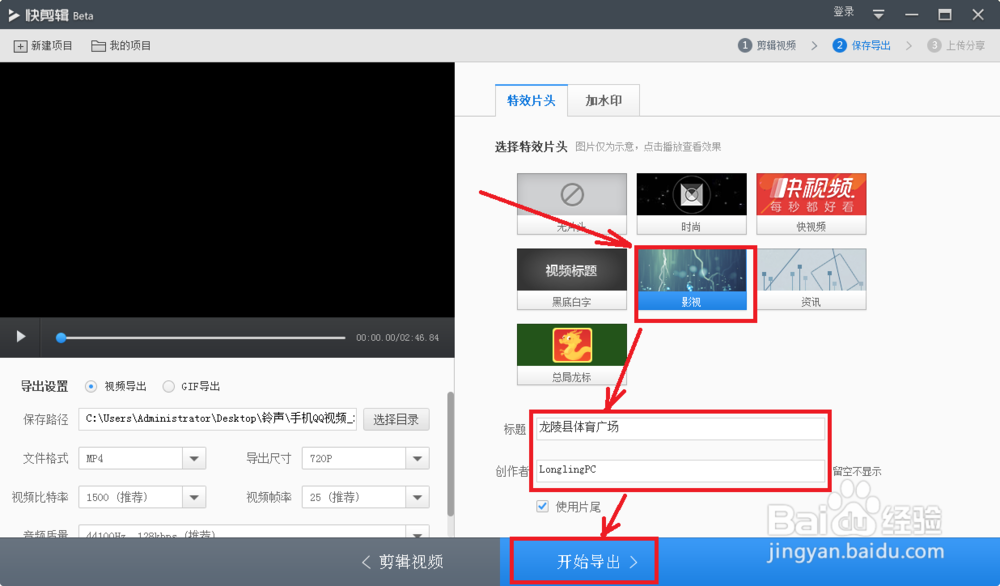The height and width of the screenshot is (586, 1000).
Task: Go back with 剪辑视频 button
Action: pyautogui.click(x=402, y=561)
